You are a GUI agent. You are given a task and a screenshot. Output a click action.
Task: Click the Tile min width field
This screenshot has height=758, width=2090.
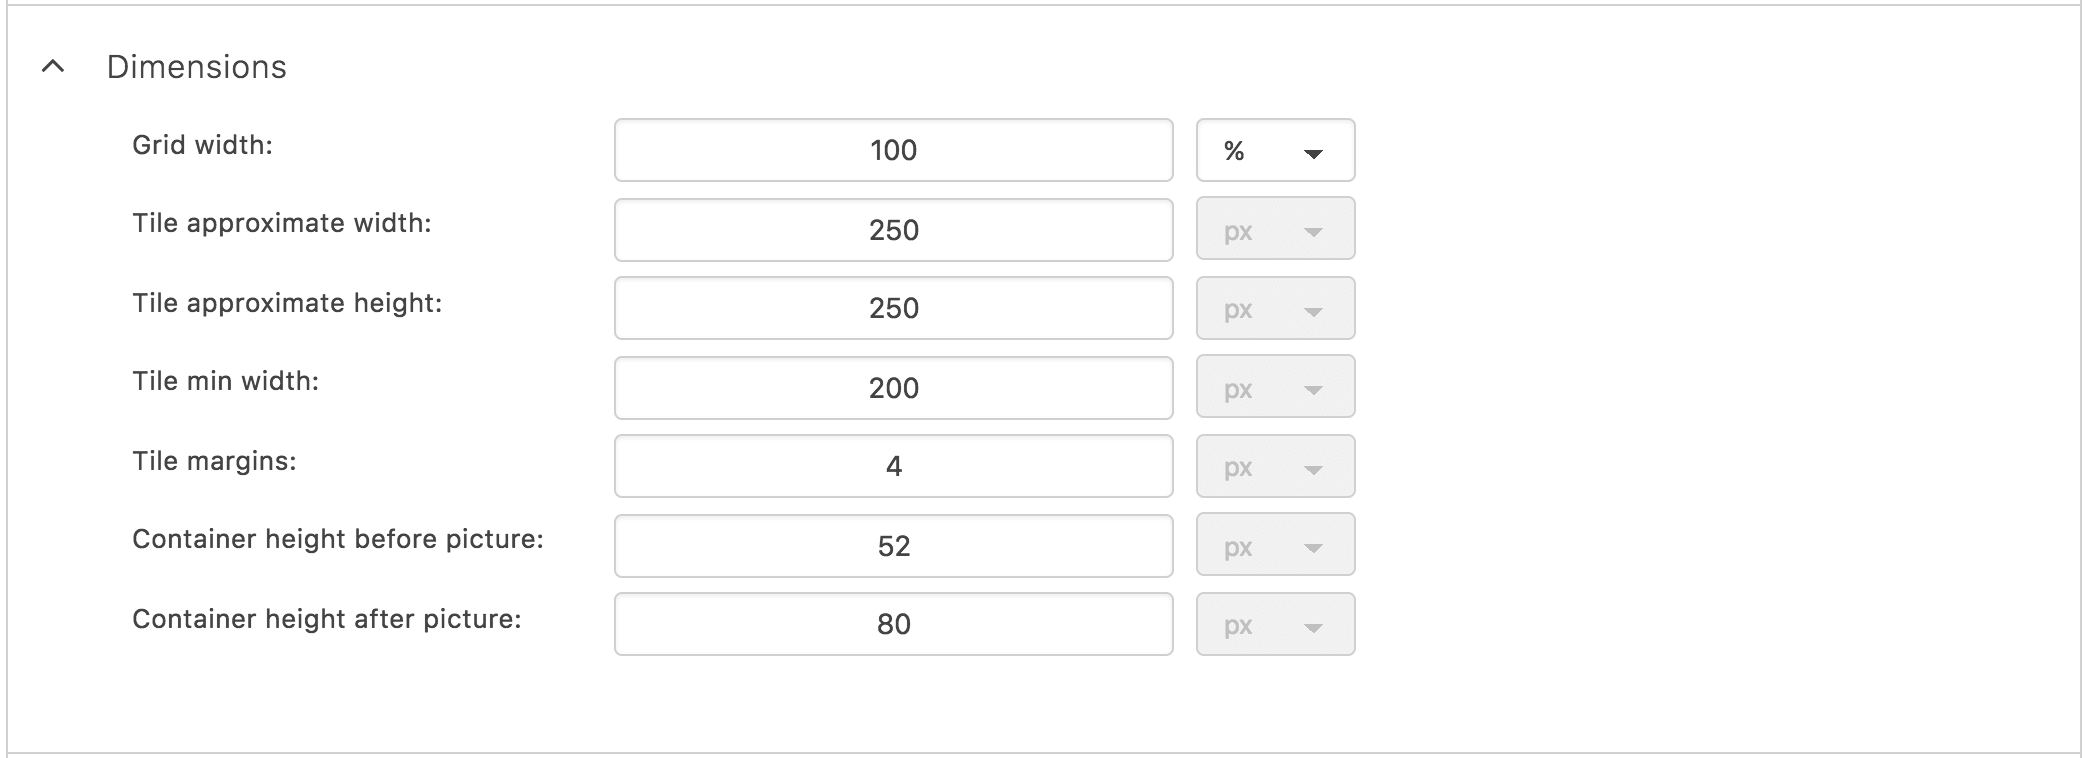893,387
